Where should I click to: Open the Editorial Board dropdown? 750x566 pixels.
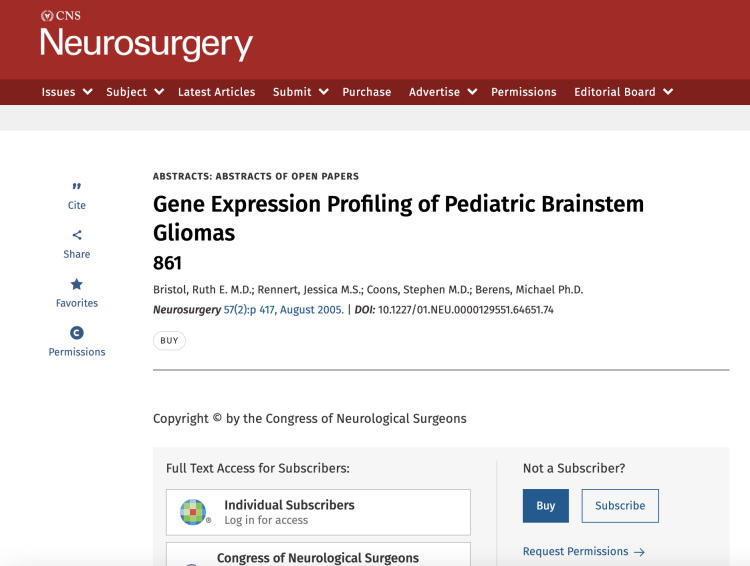[x=623, y=92]
